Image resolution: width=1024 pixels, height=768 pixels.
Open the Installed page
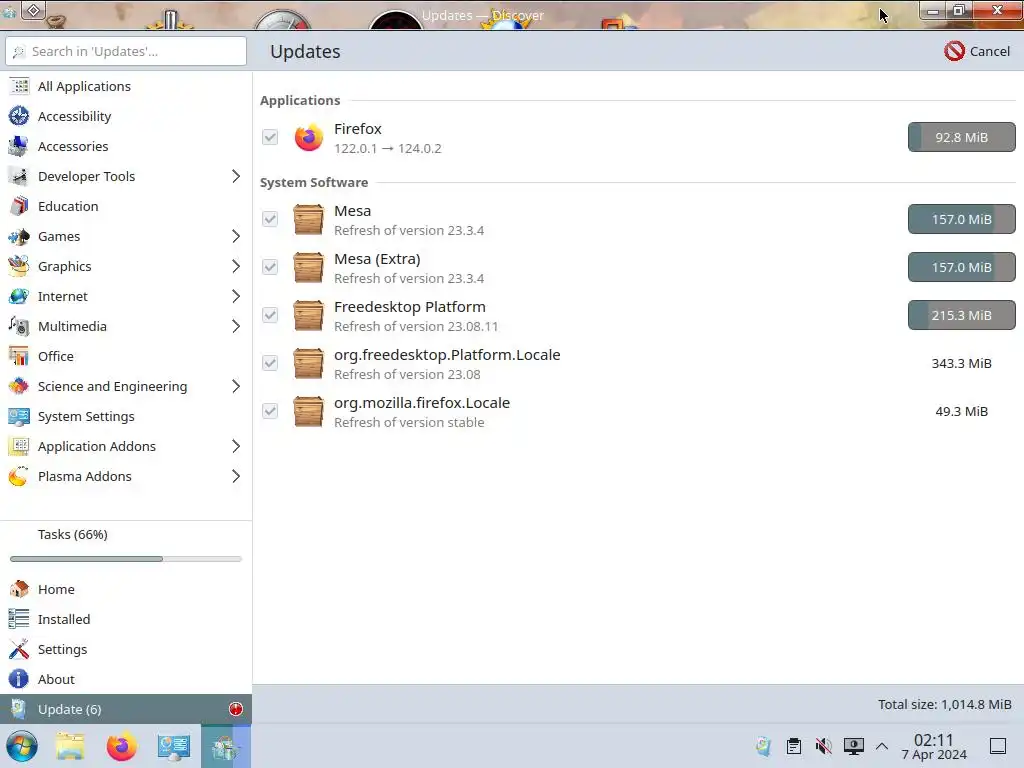(126, 619)
